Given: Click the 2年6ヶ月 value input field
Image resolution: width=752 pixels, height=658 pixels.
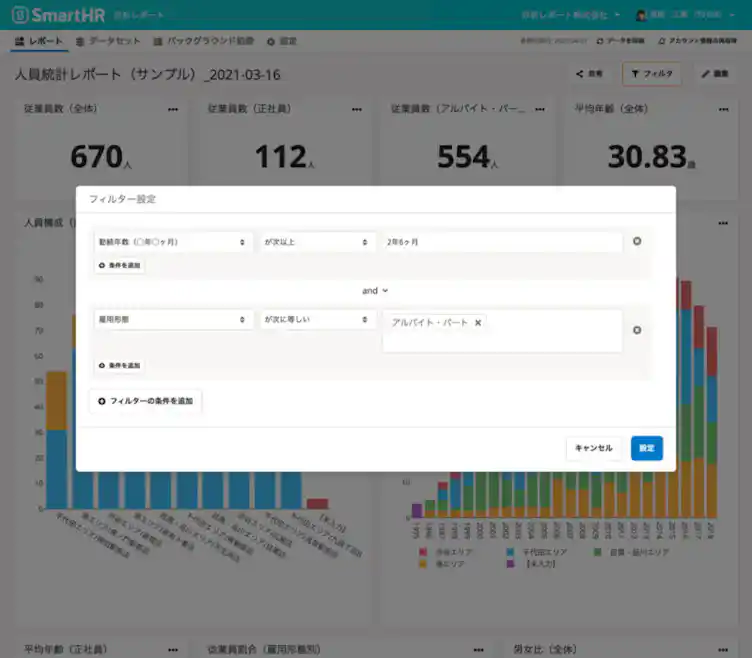Looking at the screenshot, I should click(x=502, y=242).
